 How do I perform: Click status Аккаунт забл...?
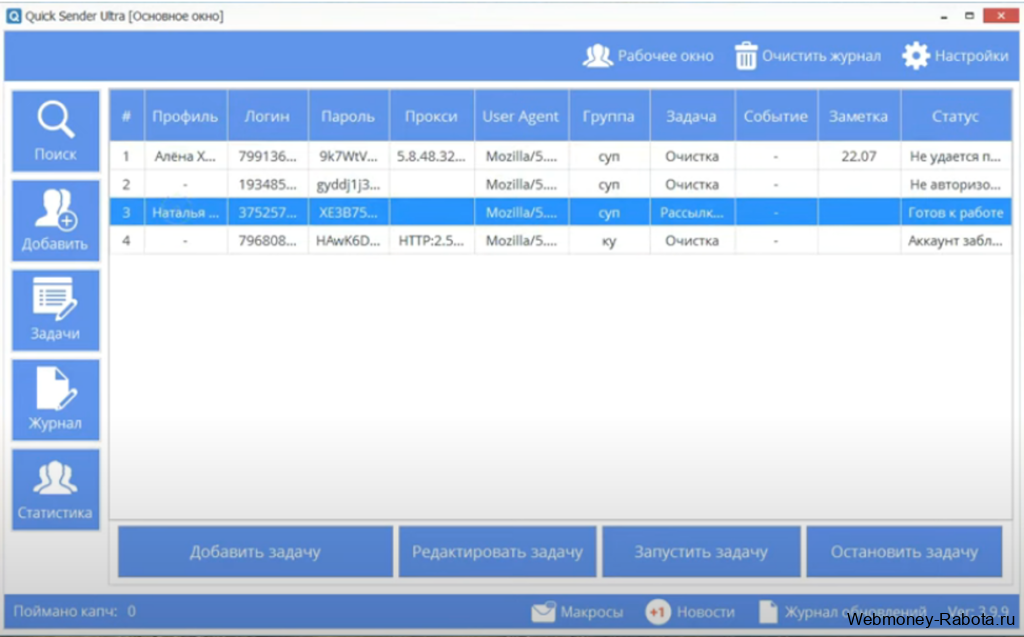point(955,240)
